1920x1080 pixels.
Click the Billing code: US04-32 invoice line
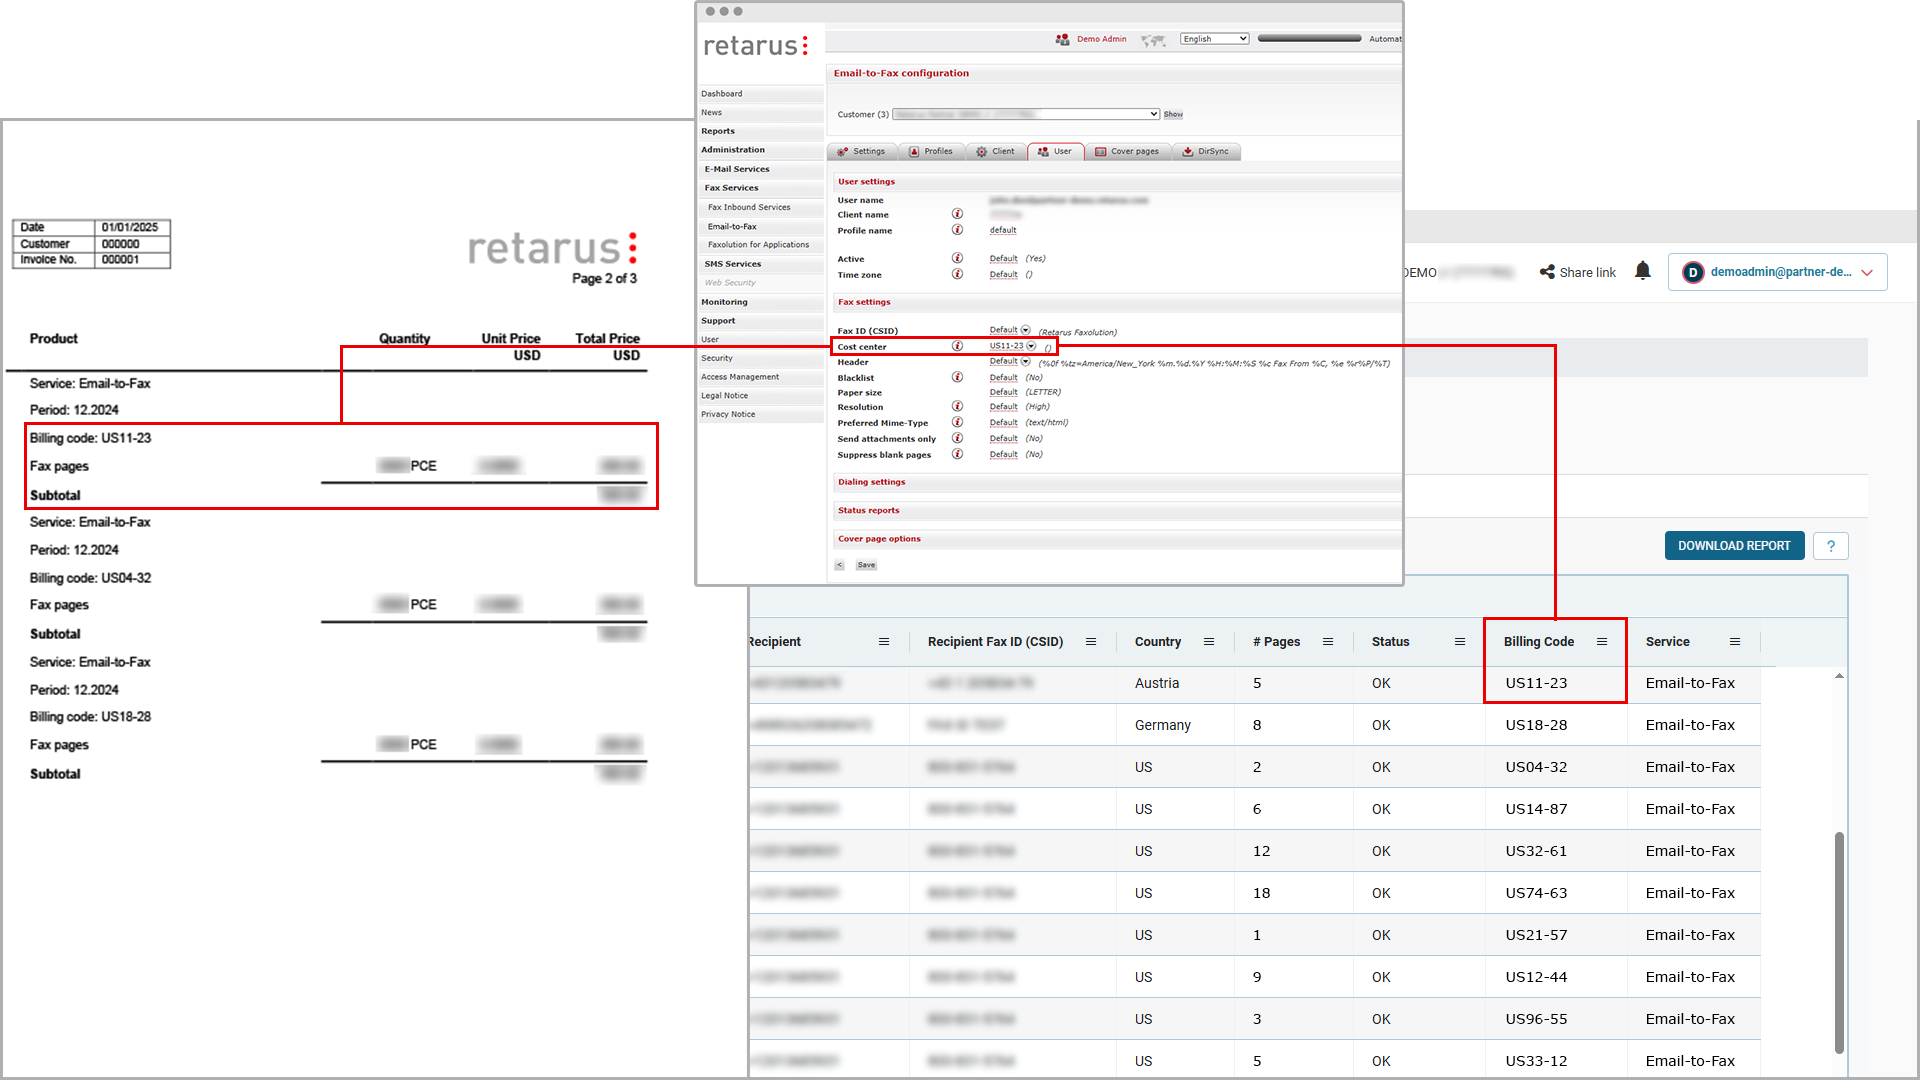(90, 578)
